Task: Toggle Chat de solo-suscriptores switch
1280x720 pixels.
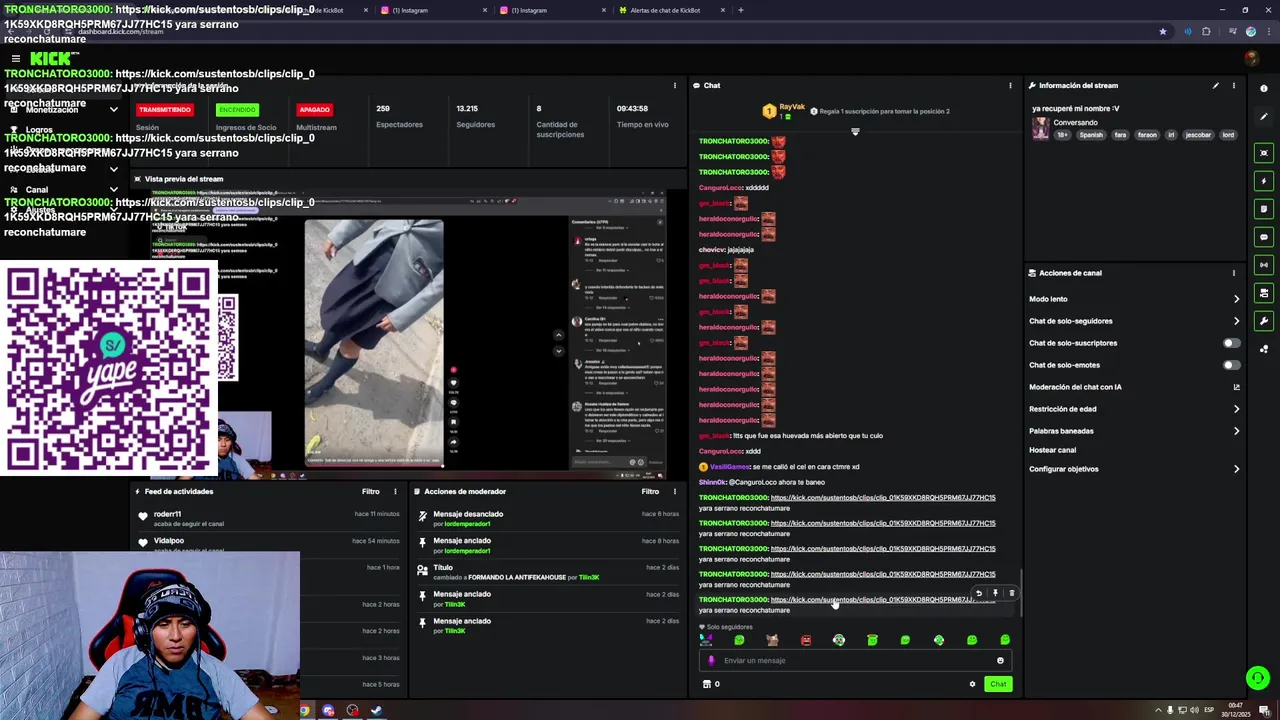Action: click(x=1231, y=343)
